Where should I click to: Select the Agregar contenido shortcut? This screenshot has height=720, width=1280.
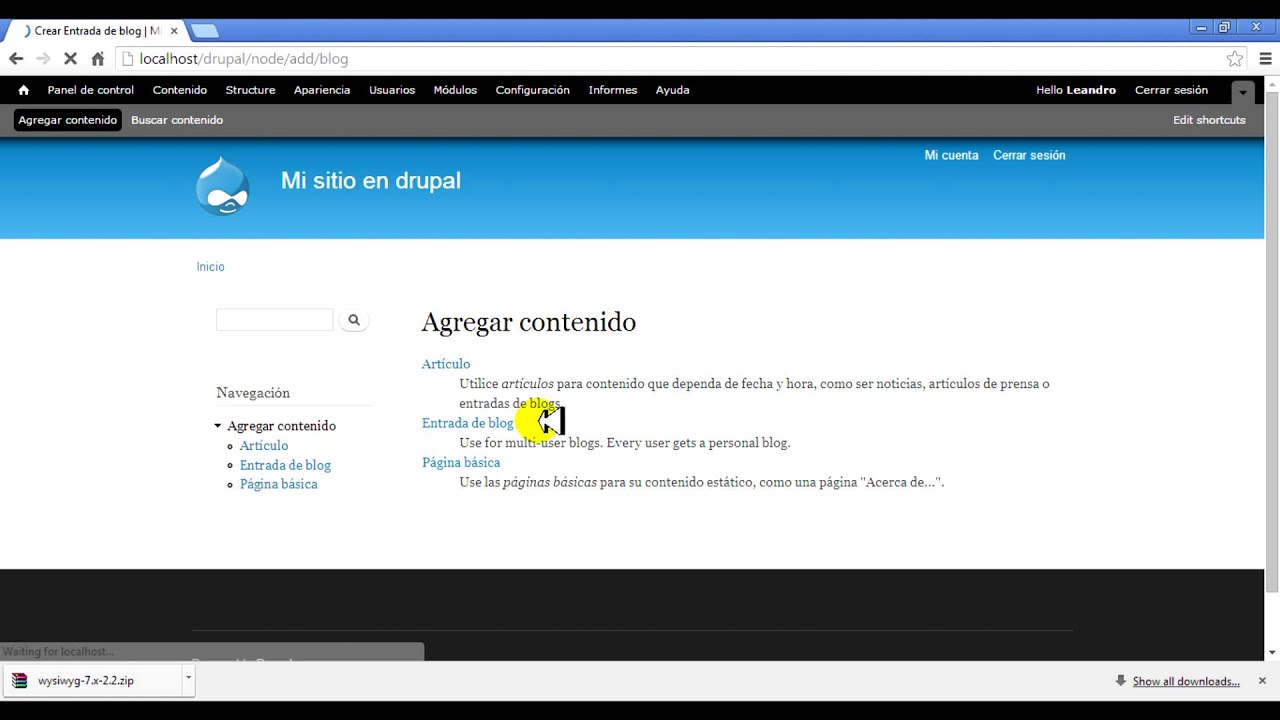coord(68,120)
